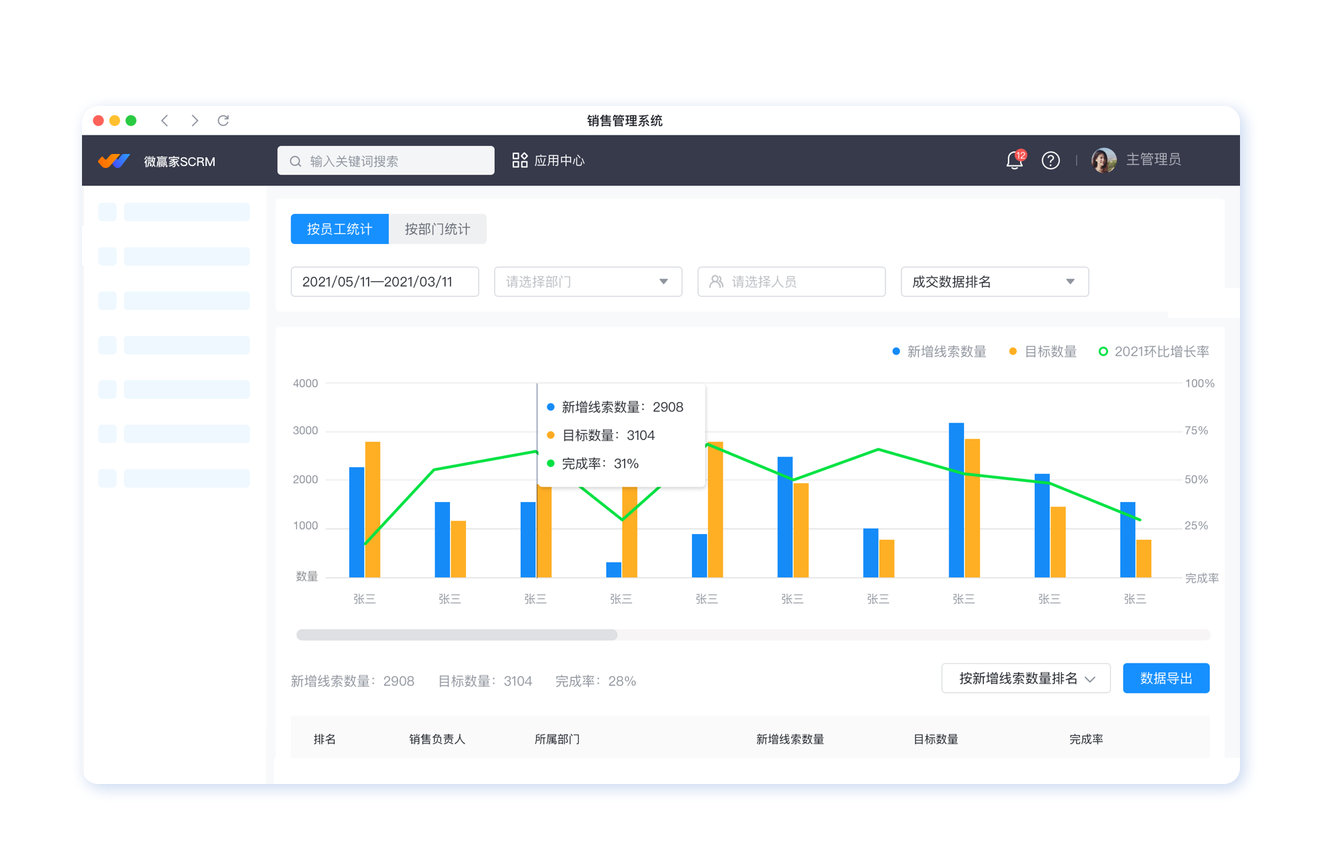Click the summary text 目标数量：3104
The image size is (1344, 848).
(485, 681)
